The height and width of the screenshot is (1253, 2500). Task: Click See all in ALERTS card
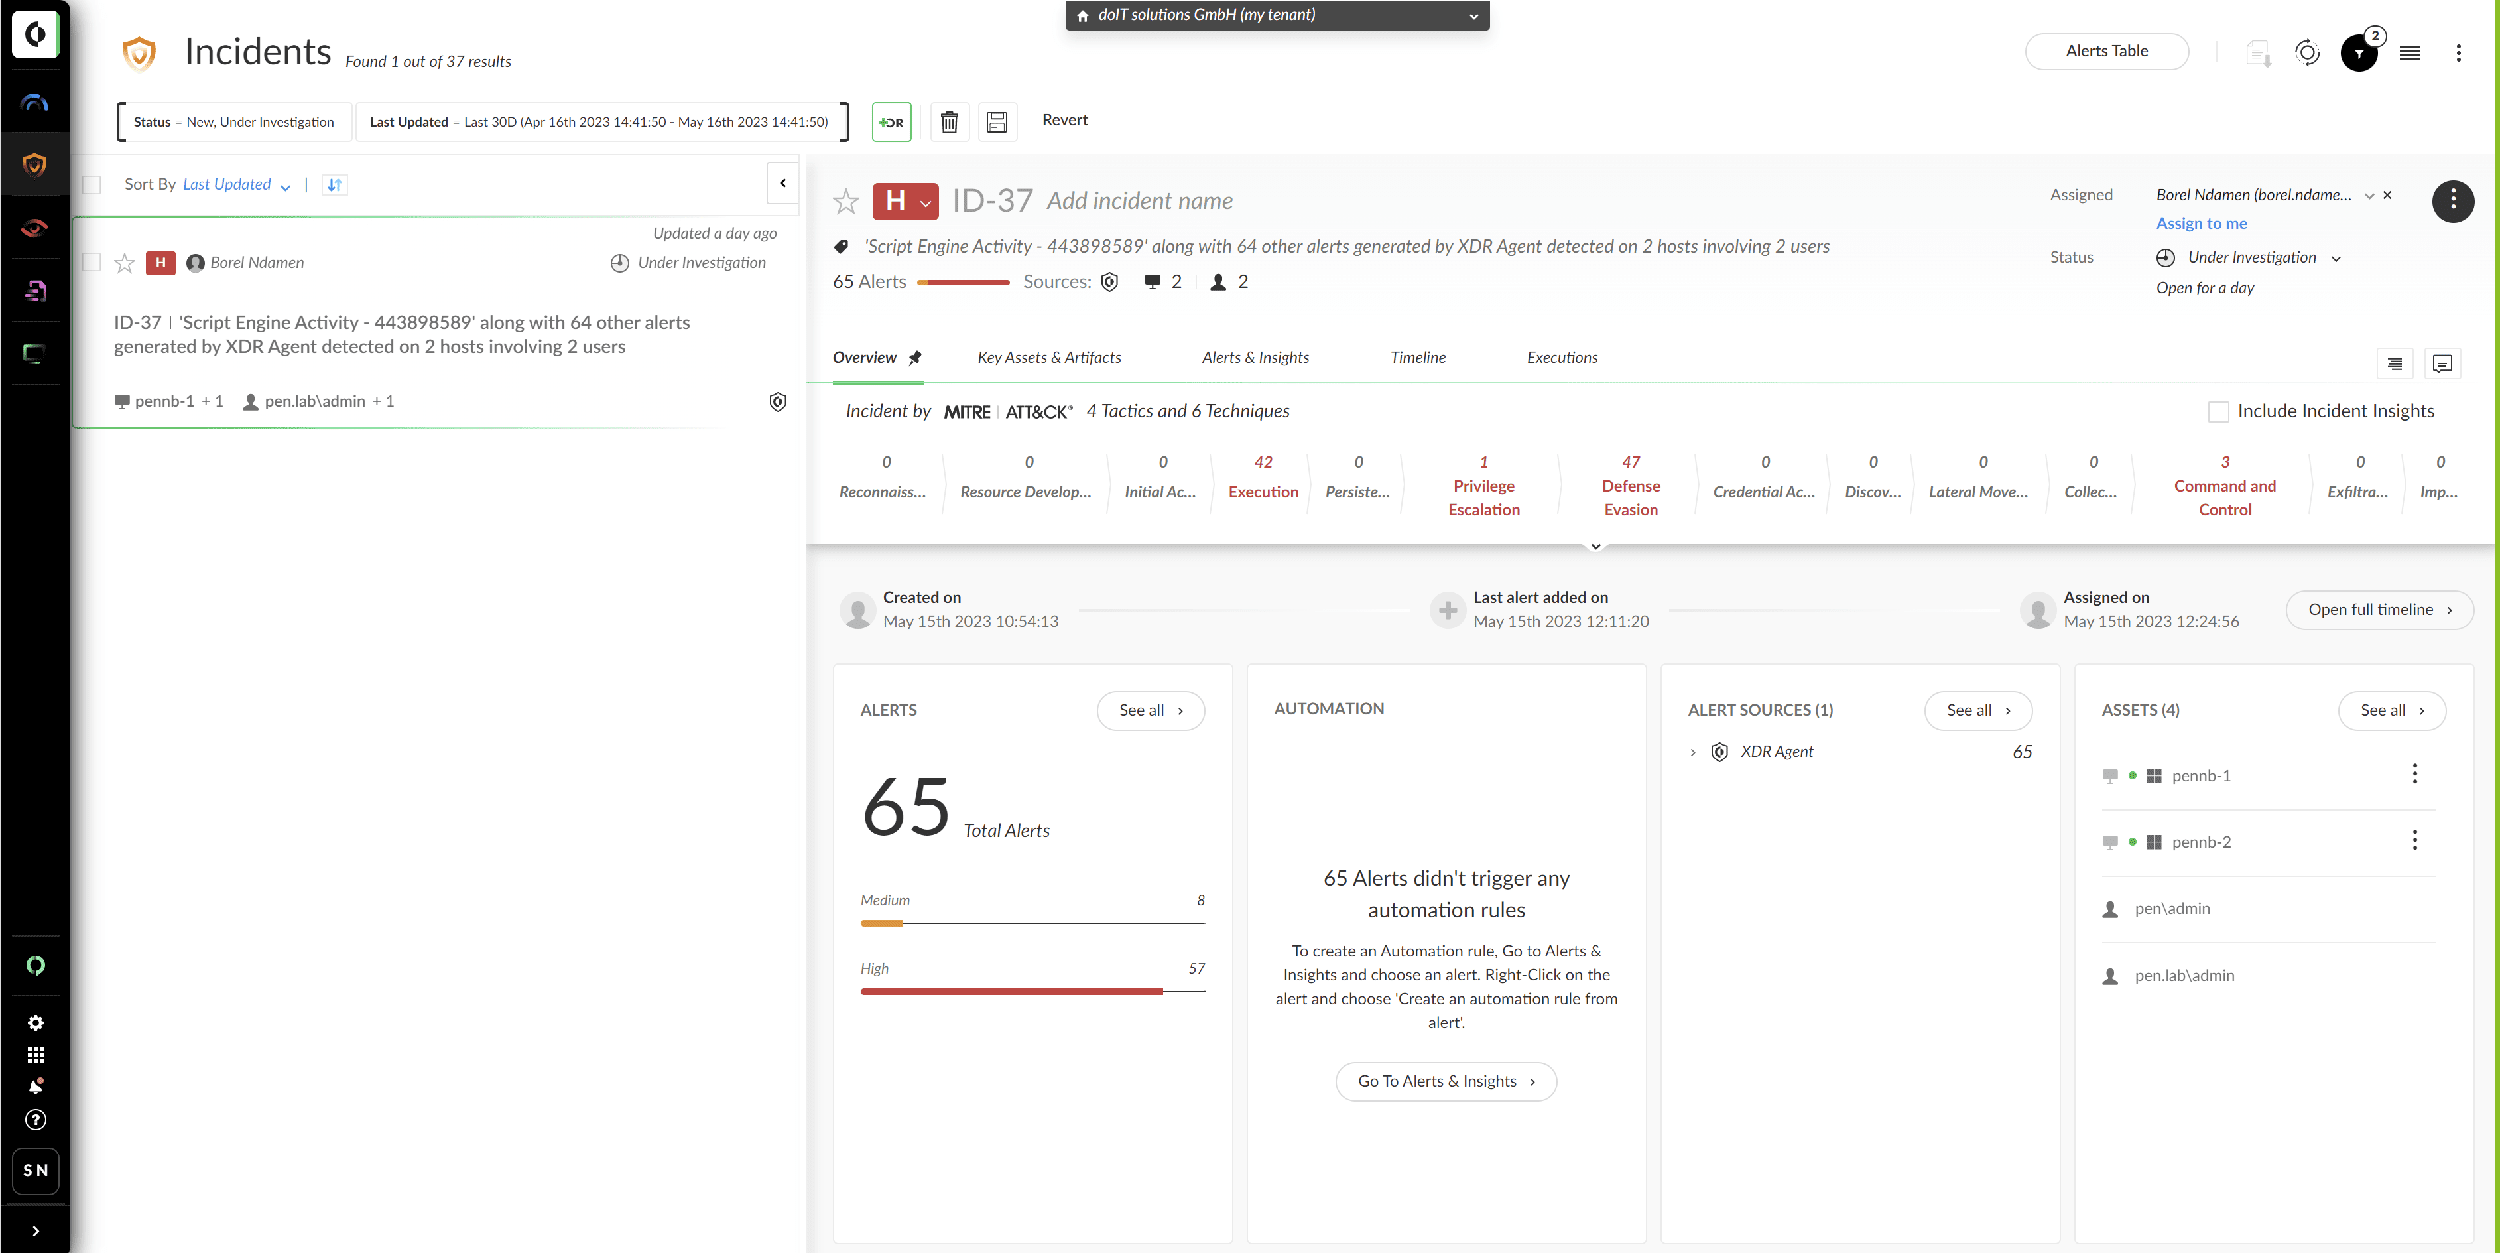[x=1151, y=711]
